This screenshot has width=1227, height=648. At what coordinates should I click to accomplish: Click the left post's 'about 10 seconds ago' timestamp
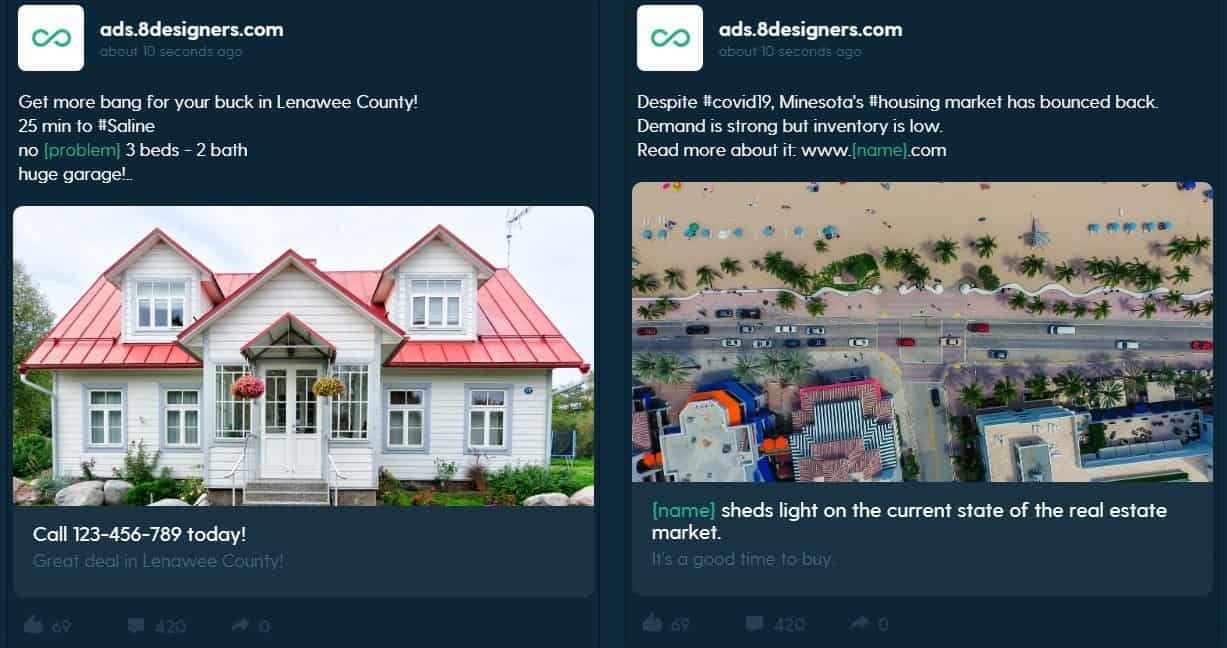[171, 52]
